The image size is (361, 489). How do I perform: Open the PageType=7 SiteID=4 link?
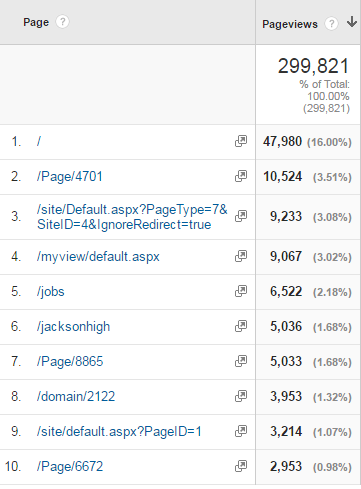(x=132, y=217)
